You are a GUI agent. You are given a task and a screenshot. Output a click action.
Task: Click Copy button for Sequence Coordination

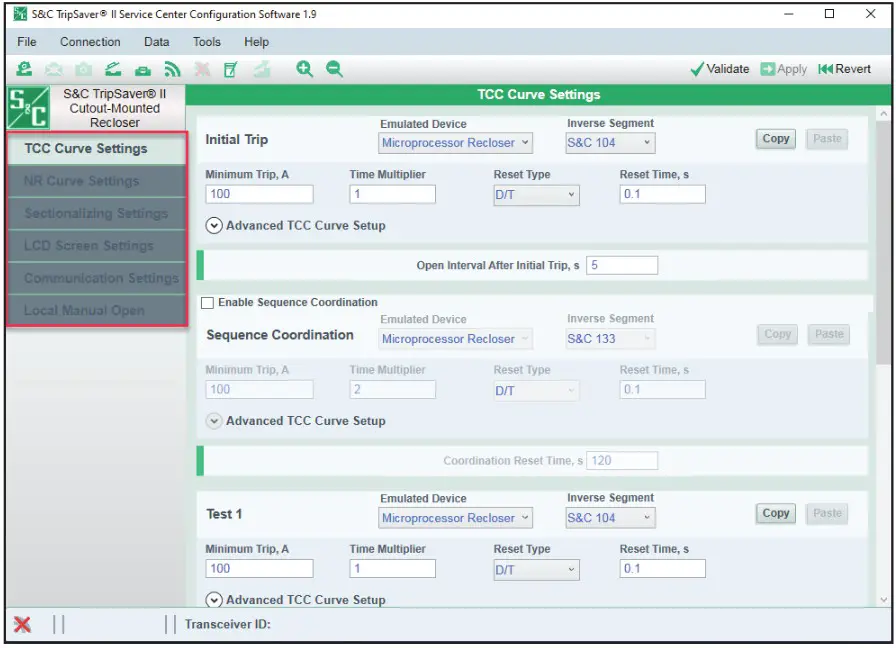[777, 334]
